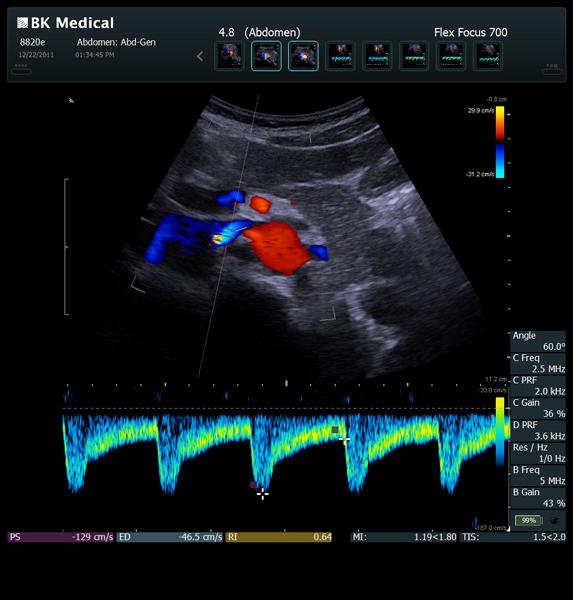Select the second highlighted image thumbnail
The width and height of the screenshot is (573, 600).
[x=266, y=56]
